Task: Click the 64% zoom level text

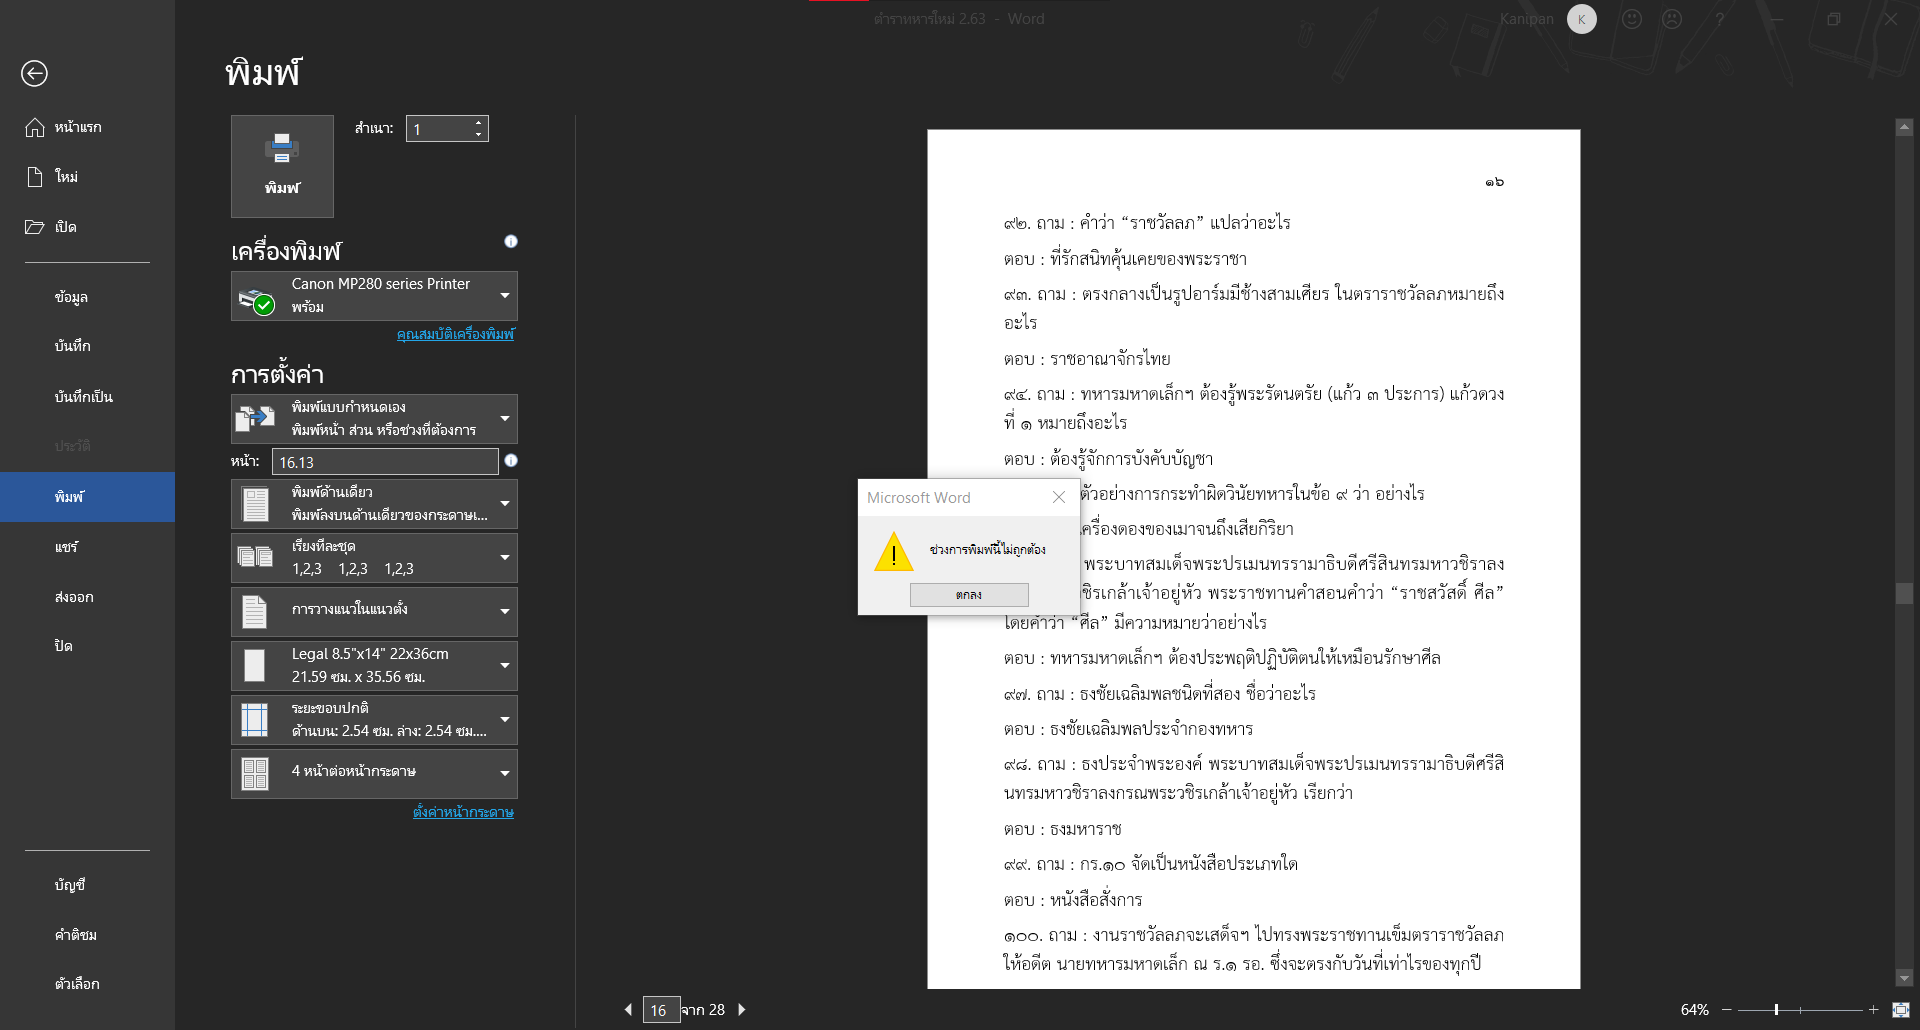Action: click(1694, 1010)
